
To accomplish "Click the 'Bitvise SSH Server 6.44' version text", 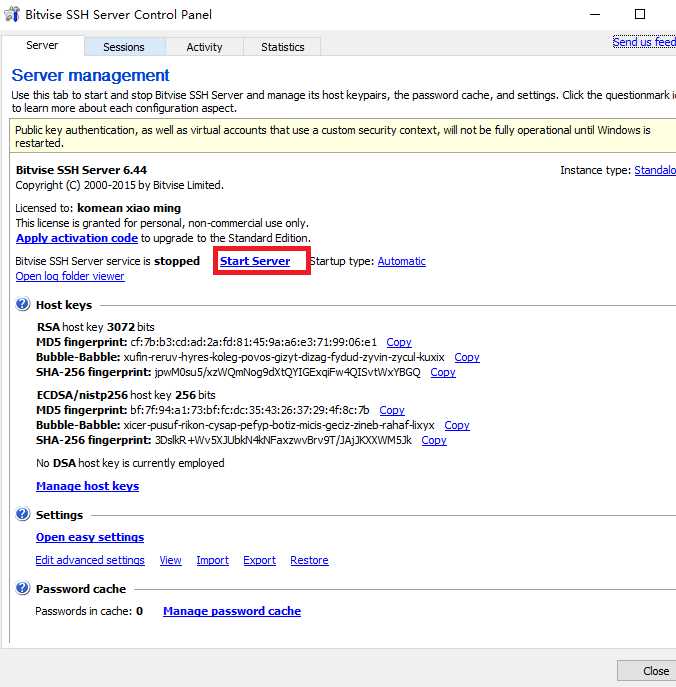I will (81, 170).
